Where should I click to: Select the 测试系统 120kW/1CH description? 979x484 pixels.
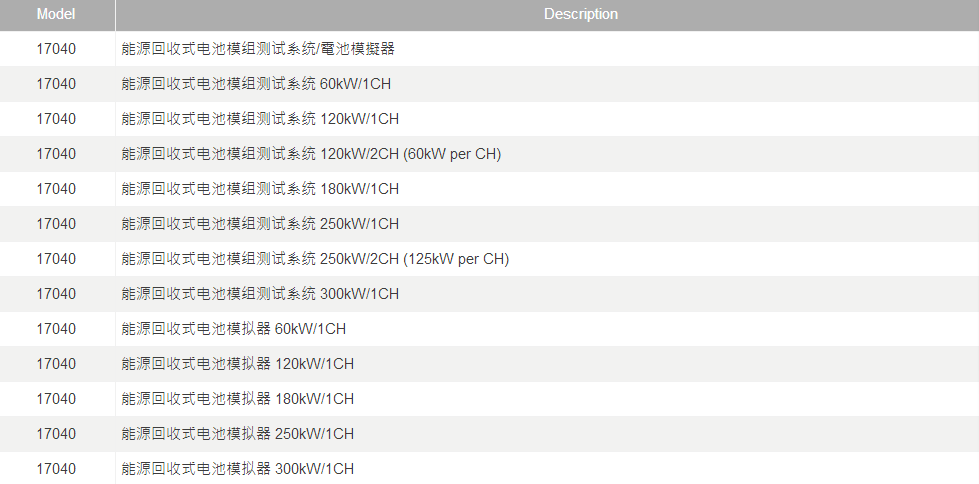pos(260,118)
